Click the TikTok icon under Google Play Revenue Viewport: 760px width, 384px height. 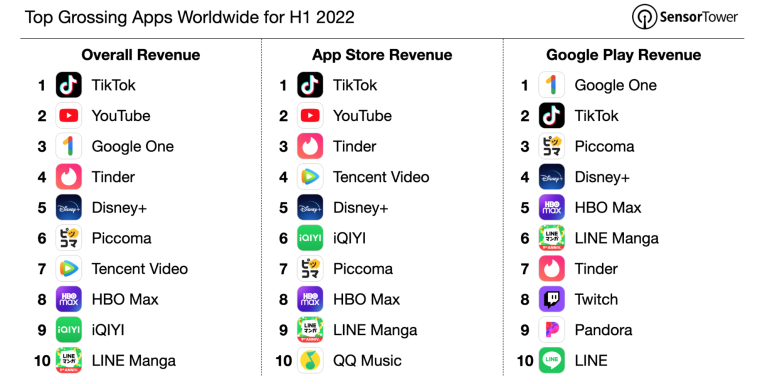point(552,116)
